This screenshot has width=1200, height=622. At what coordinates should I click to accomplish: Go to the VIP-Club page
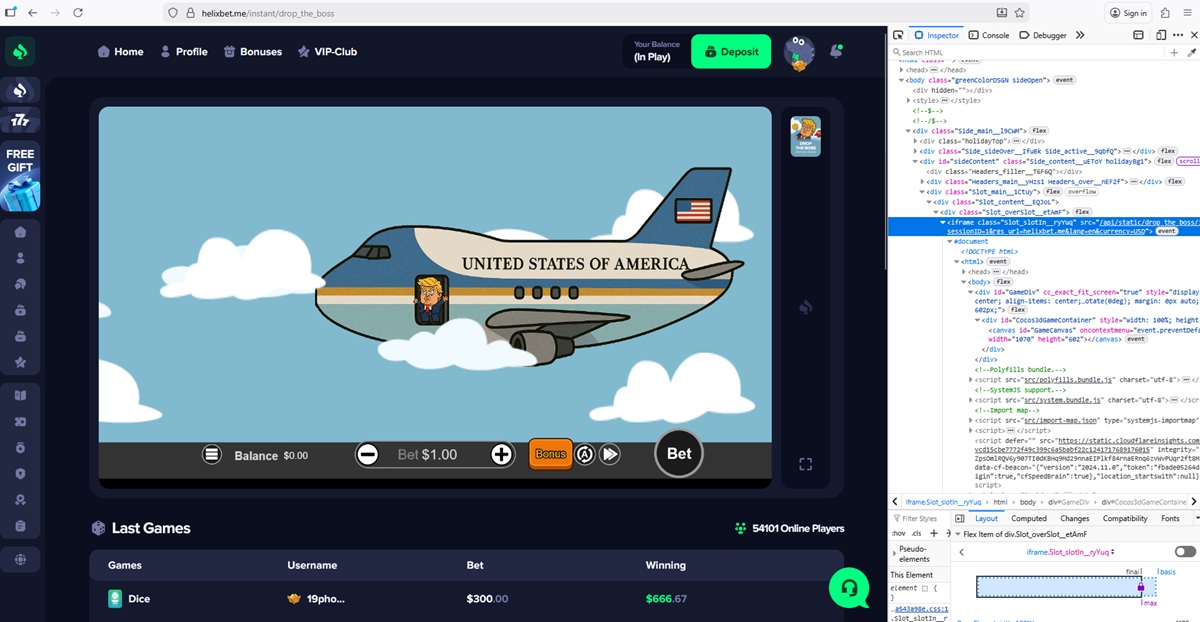(x=327, y=52)
